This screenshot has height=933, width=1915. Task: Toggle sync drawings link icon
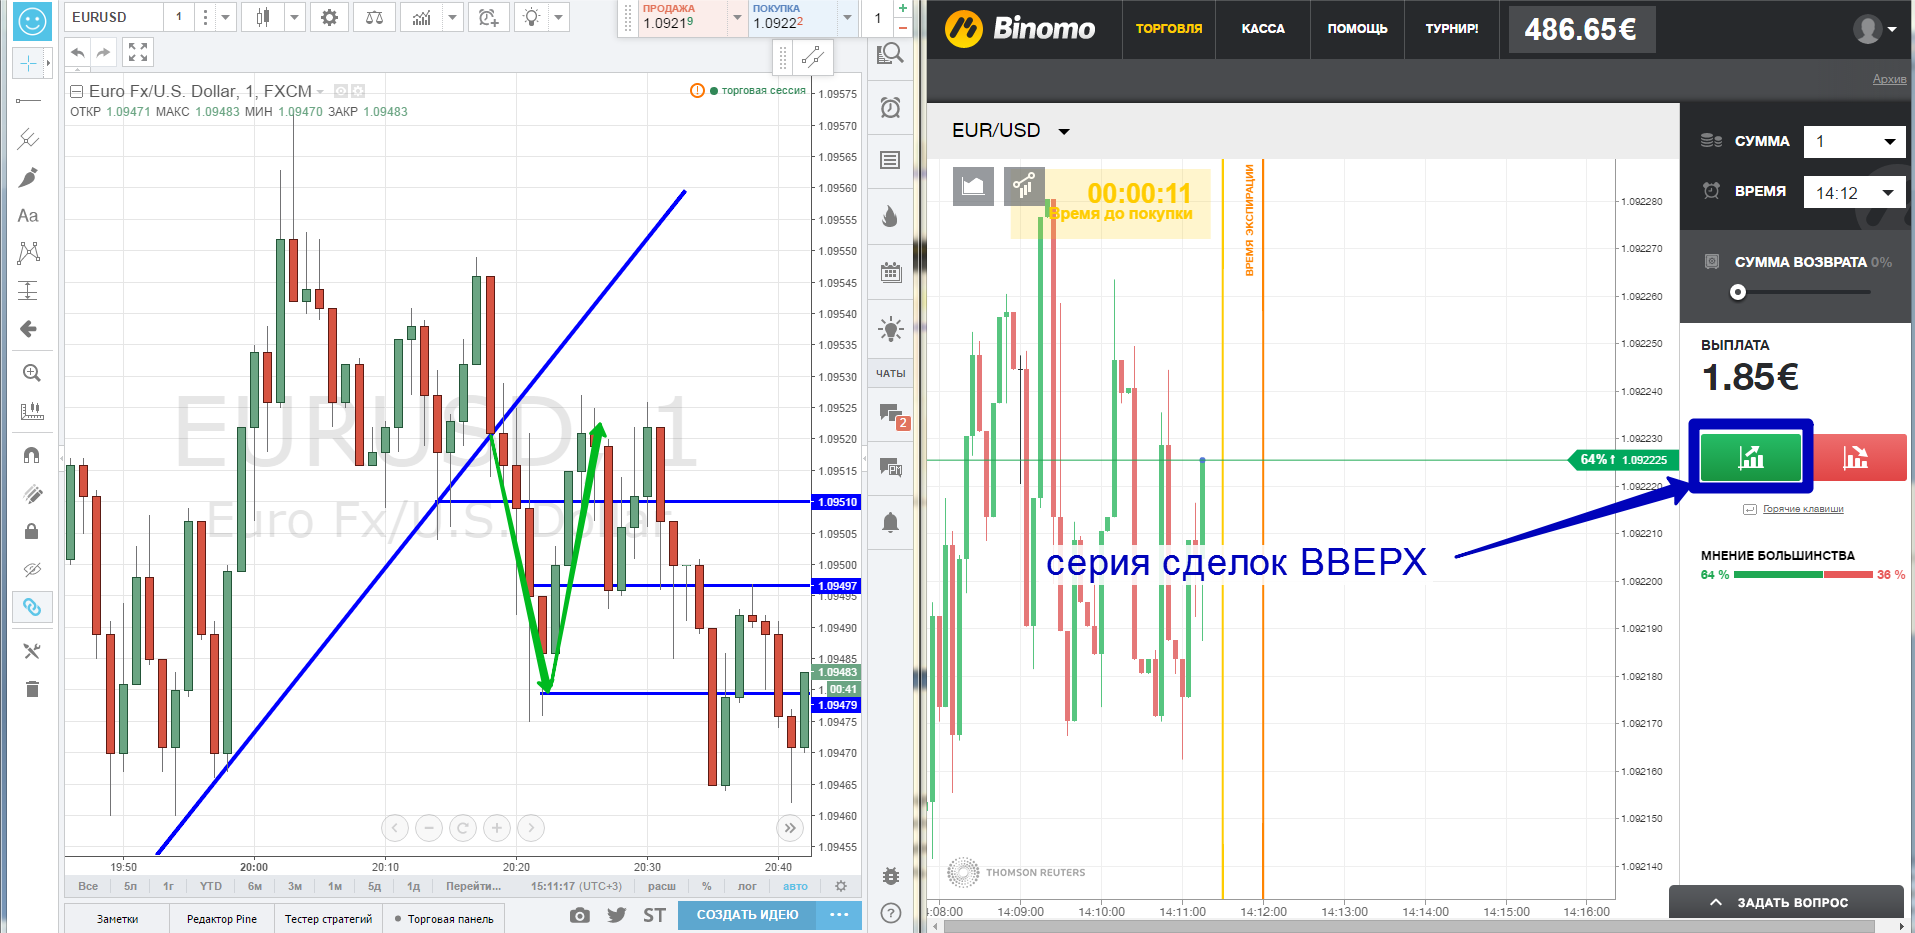tap(31, 607)
